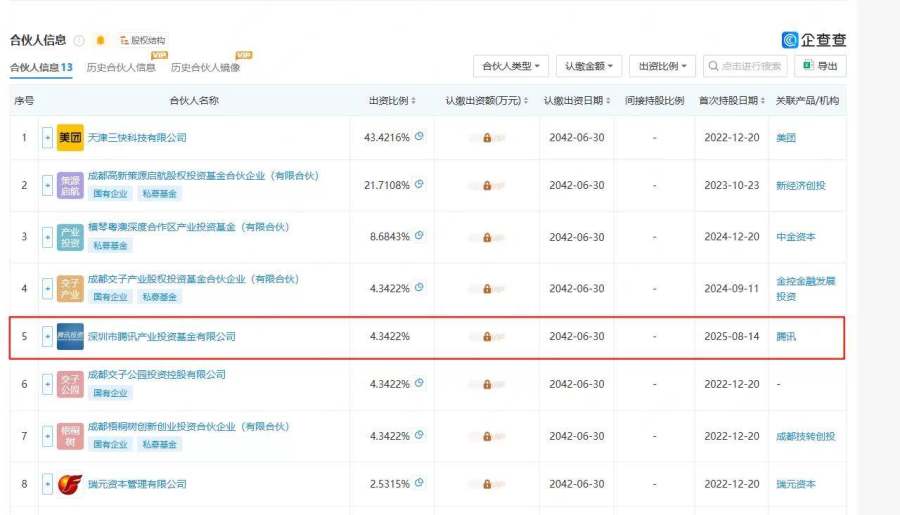900x515 pixels.
Task: Click the 美团 yellow logo icon
Action: click(70, 138)
